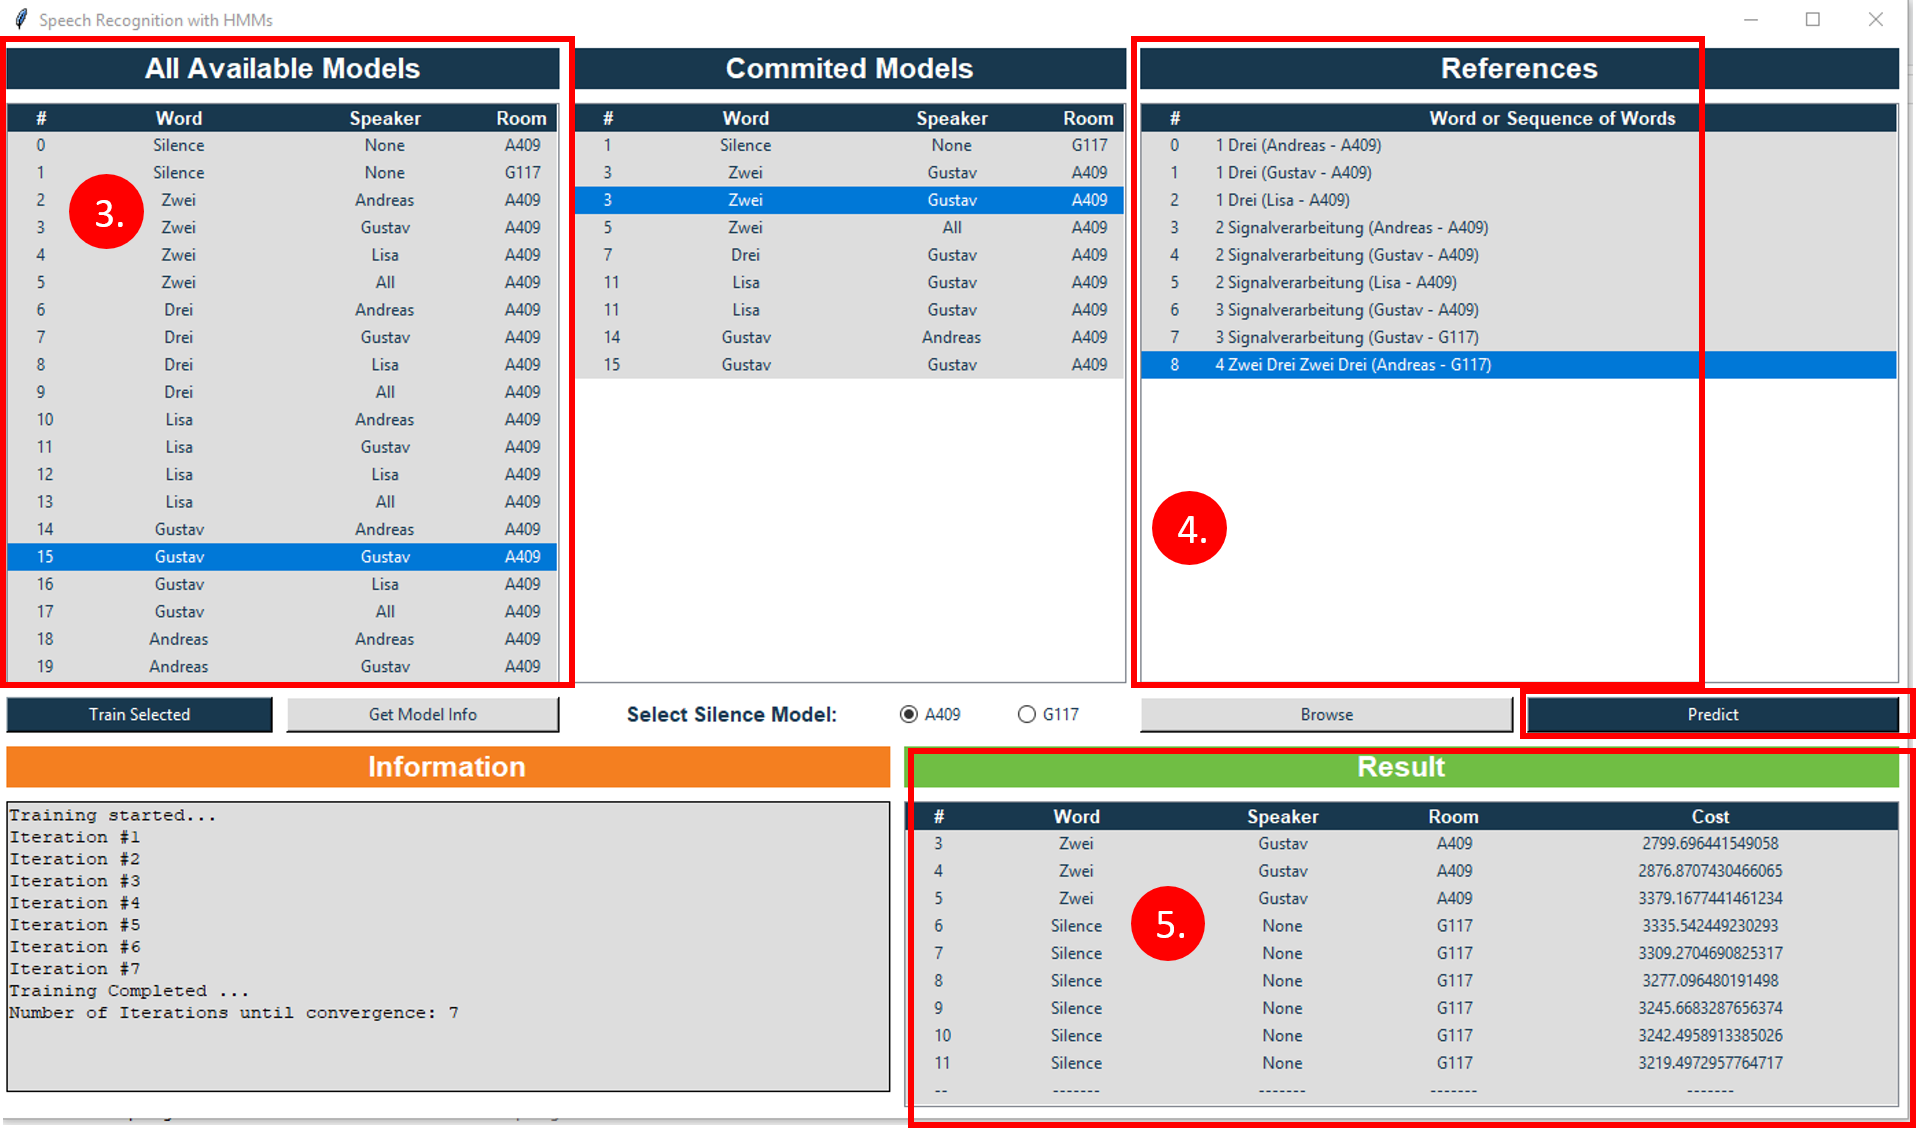Click the Cost column header in Result

pyautogui.click(x=1710, y=816)
